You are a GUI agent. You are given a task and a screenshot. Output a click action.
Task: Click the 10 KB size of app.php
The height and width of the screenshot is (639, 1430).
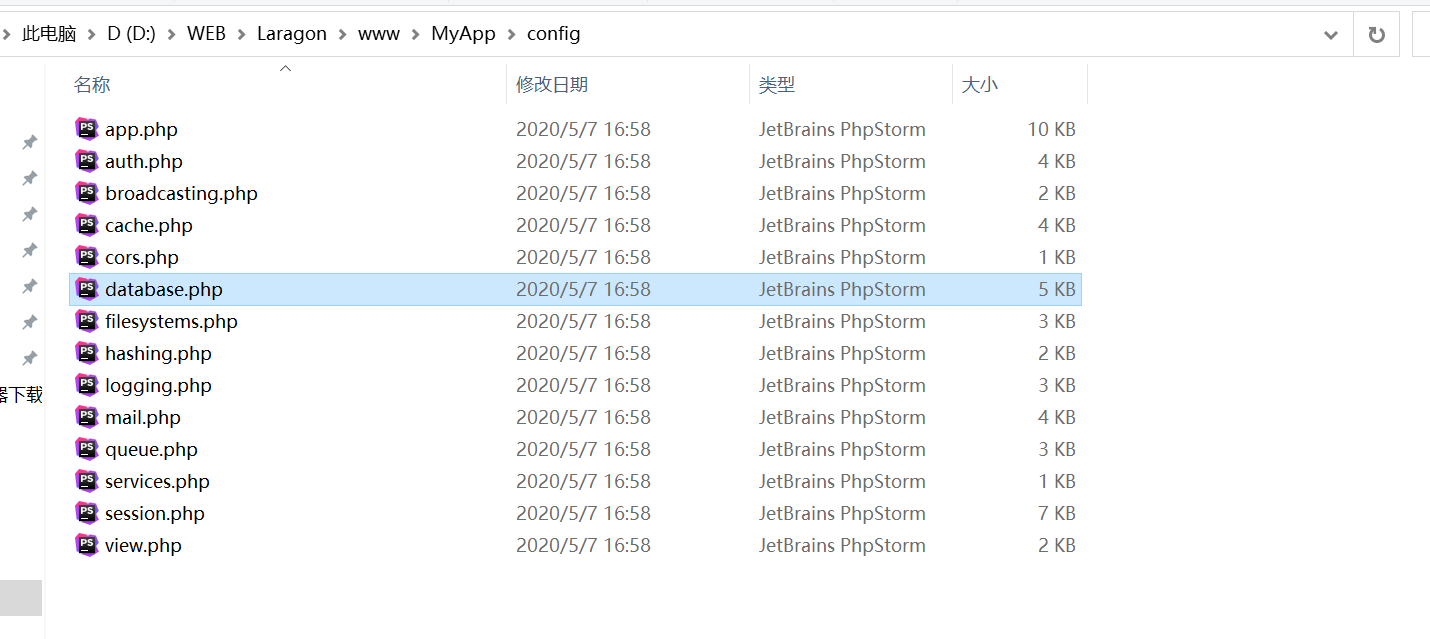[1051, 129]
